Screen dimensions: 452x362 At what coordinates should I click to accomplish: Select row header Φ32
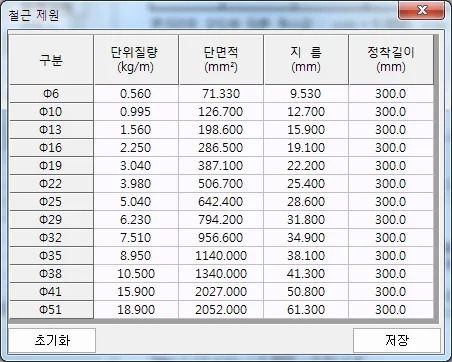coord(51,238)
